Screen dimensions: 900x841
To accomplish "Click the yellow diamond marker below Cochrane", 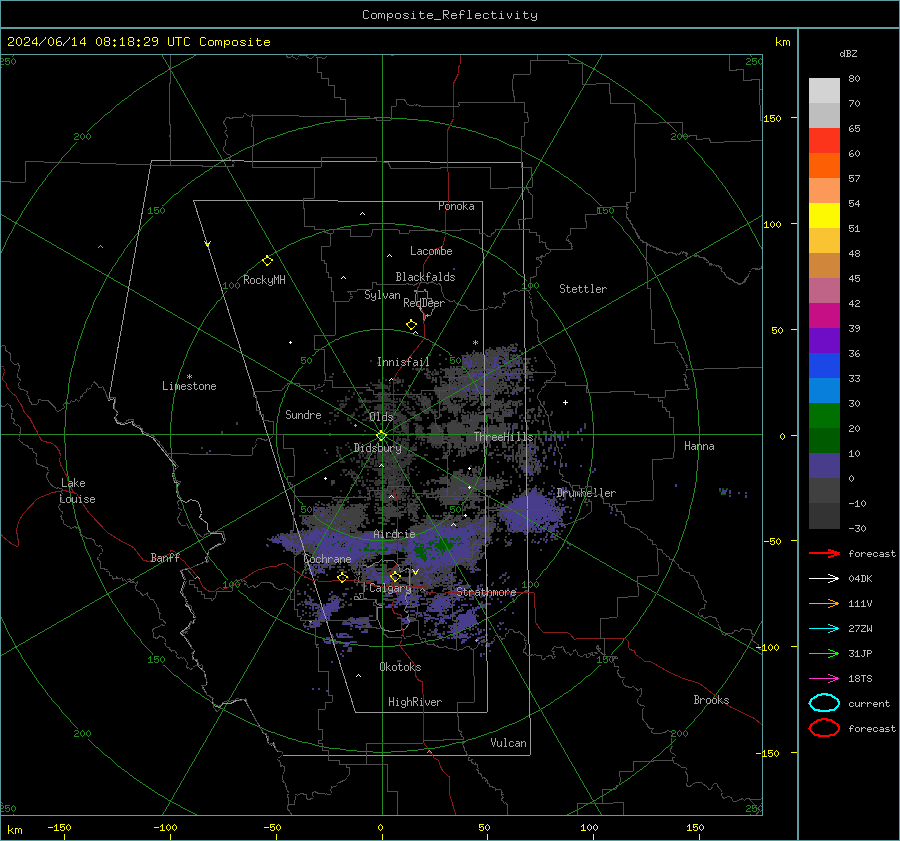I will 342,577.
